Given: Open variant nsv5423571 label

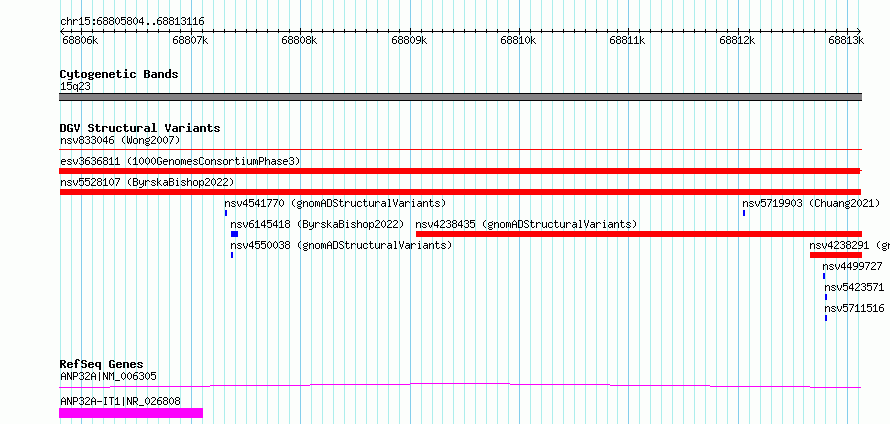Looking at the screenshot, I should point(854,287).
